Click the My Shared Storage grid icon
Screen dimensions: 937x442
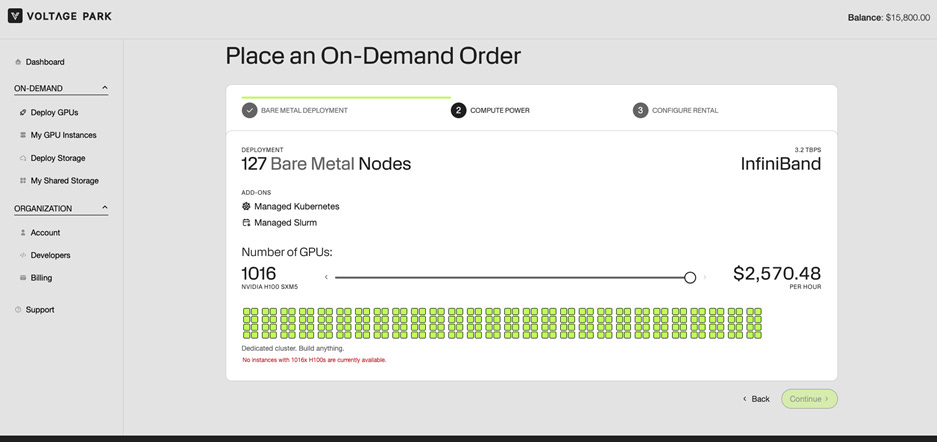(23, 180)
